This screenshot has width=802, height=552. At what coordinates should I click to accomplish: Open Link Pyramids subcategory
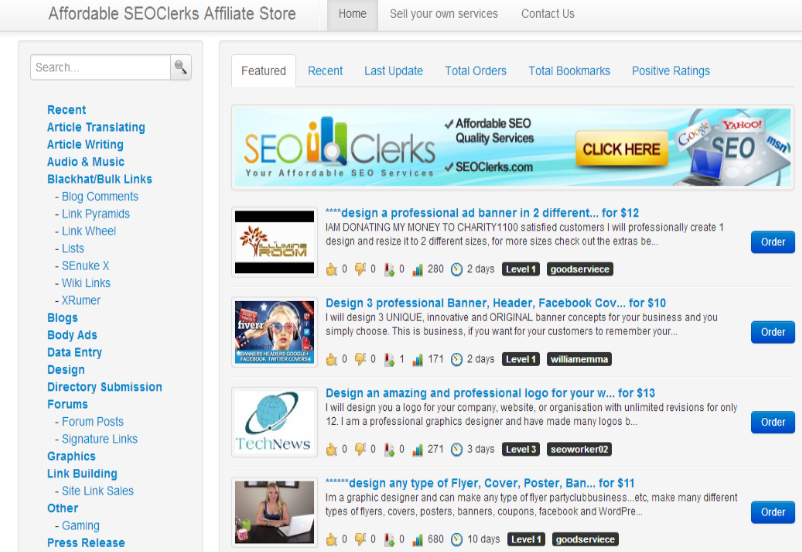point(96,214)
